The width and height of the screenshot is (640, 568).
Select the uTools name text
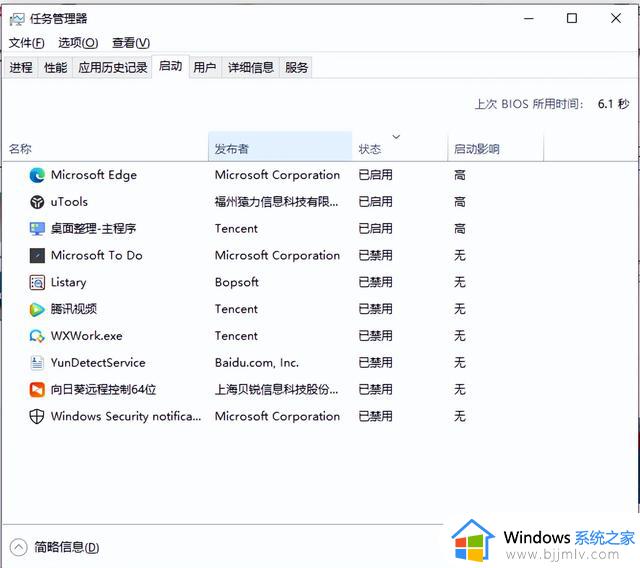tap(69, 202)
